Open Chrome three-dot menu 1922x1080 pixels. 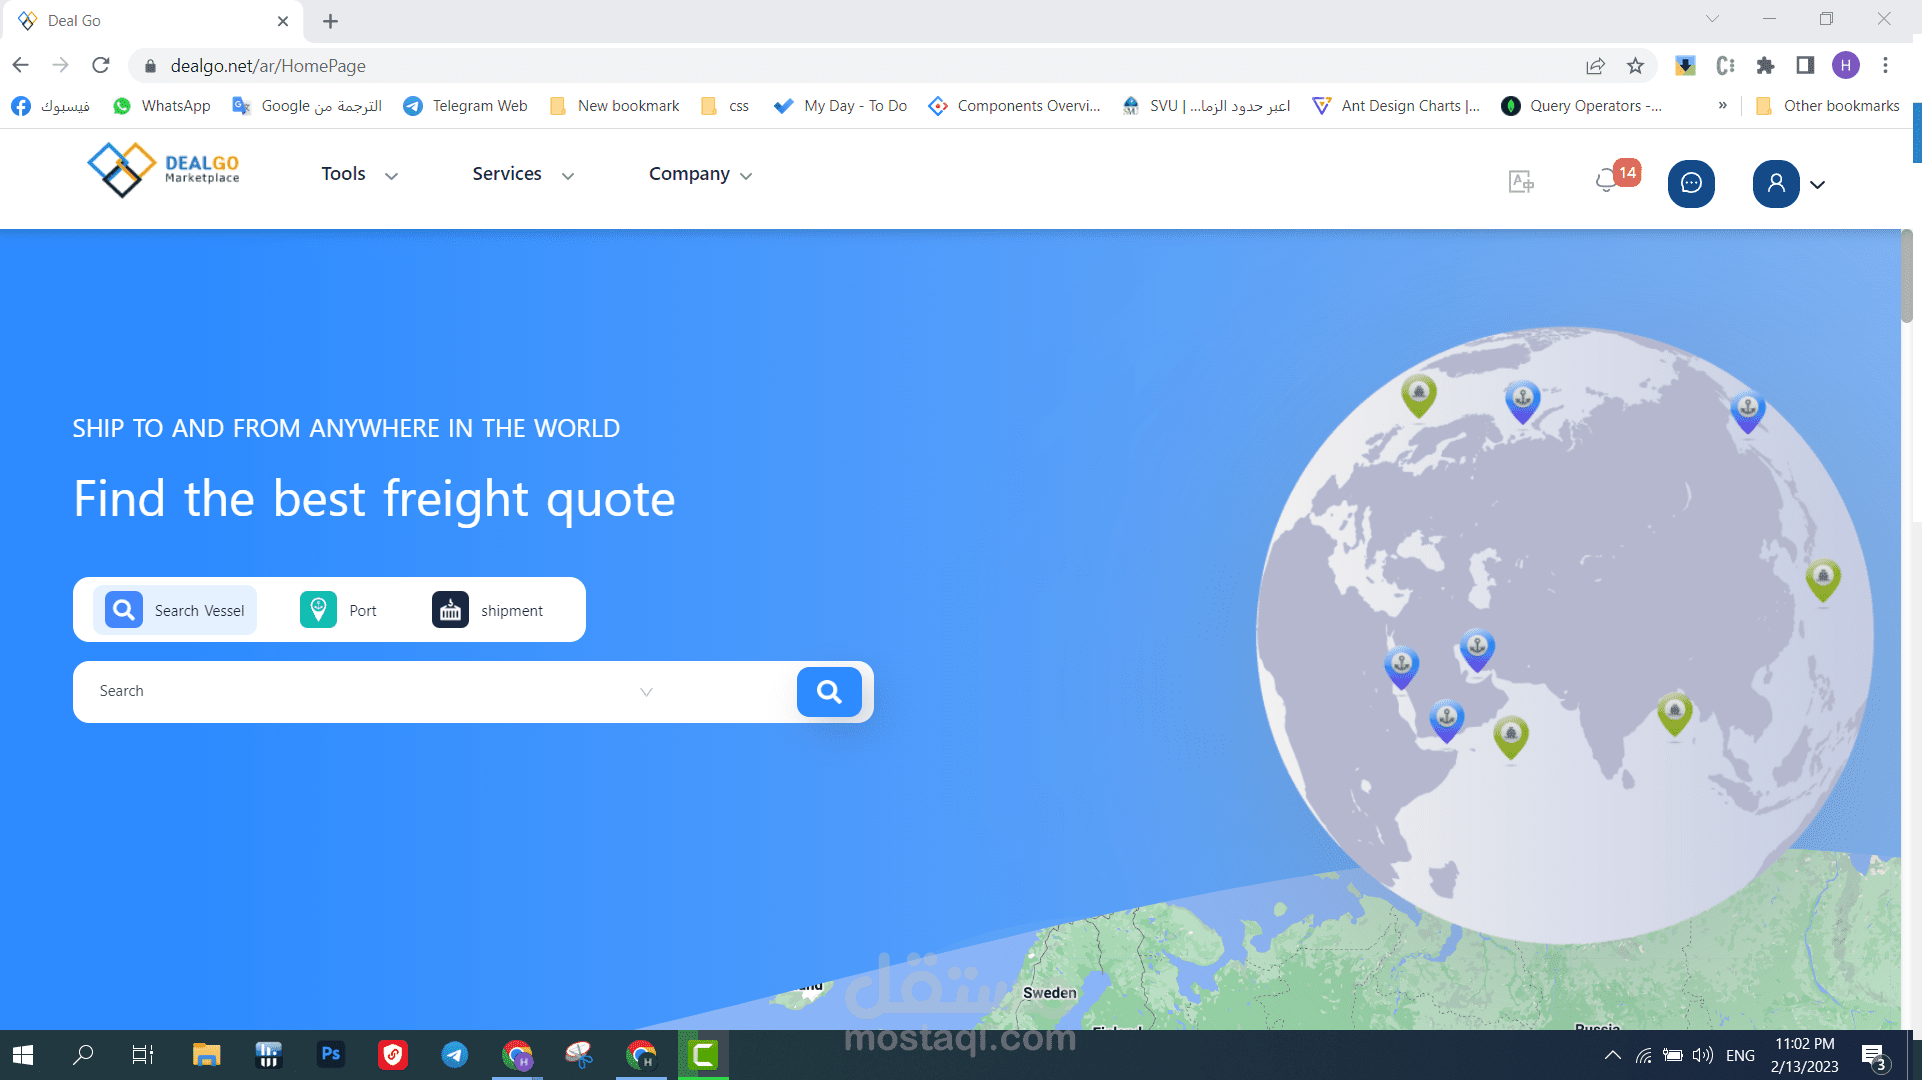[x=1886, y=66]
